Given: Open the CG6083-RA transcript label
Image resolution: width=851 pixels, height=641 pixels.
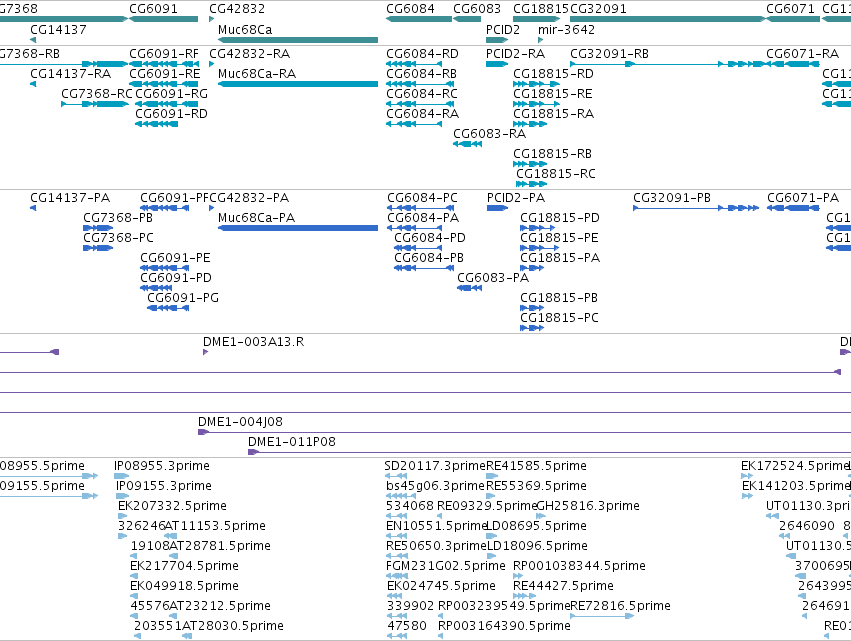Looking at the screenshot, I should click(x=490, y=134).
